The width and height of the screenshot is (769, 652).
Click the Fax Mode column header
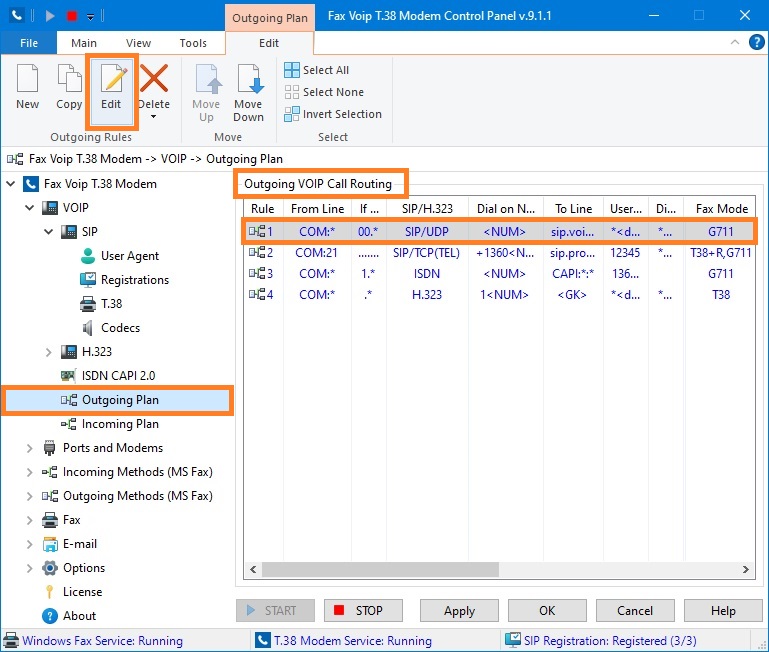[721, 209]
